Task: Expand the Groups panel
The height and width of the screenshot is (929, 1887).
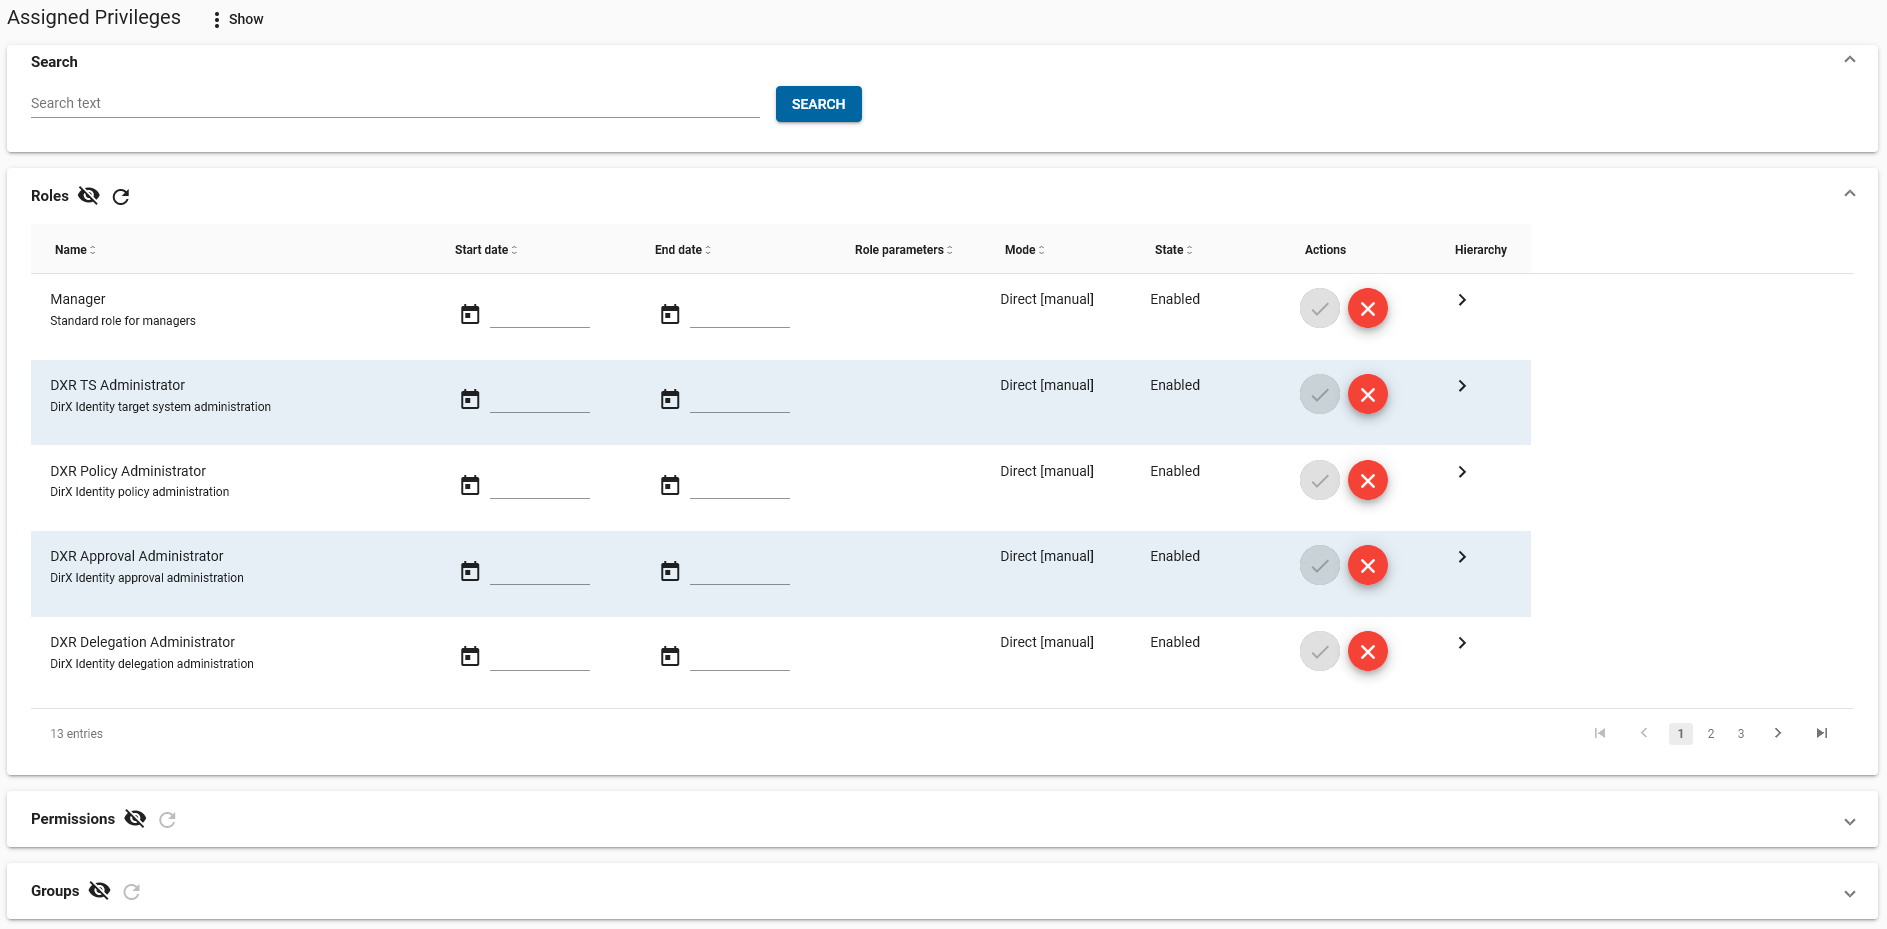Action: tap(1849, 893)
